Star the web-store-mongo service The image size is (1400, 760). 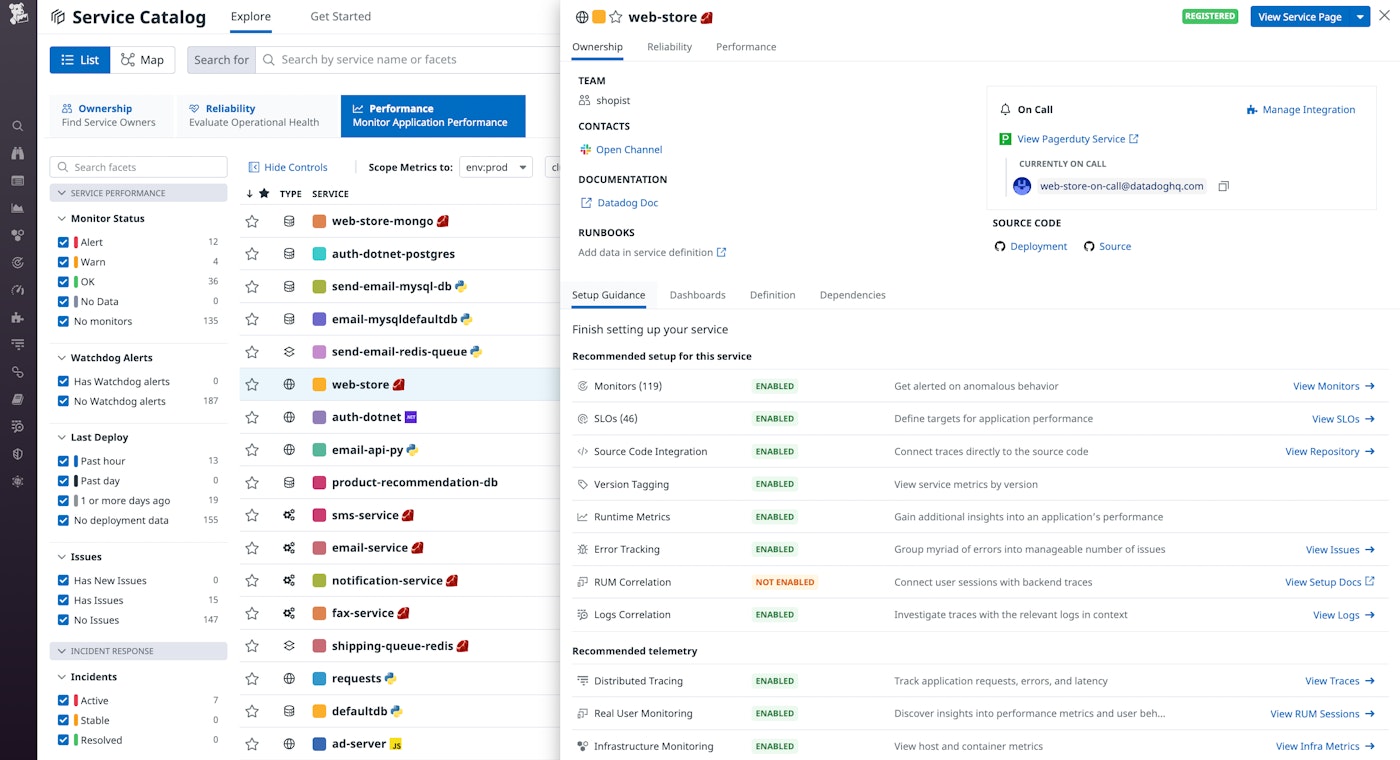click(x=252, y=221)
